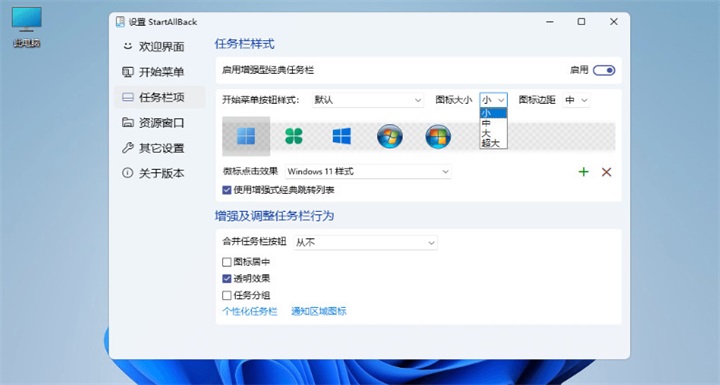Open the 图标边距 dropdown
Image resolution: width=720 pixels, height=385 pixels.
click(x=576, y=100)
